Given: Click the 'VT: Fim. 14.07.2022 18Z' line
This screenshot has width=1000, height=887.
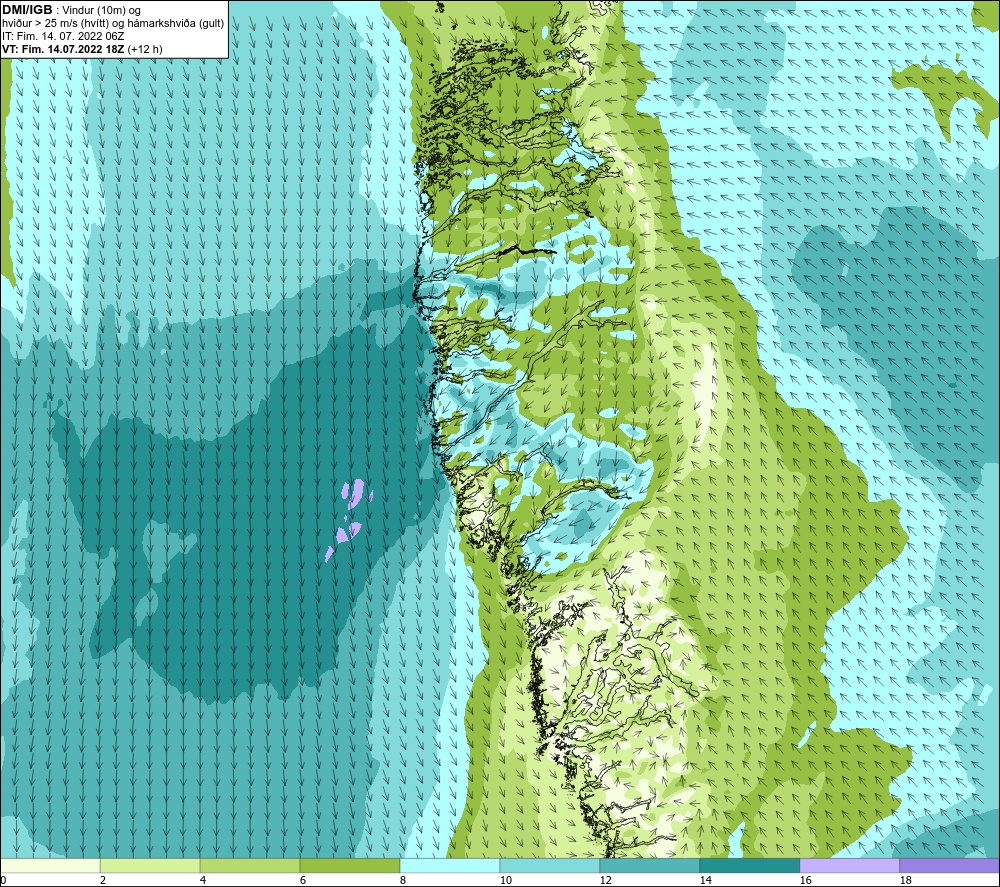Looking at the screenshot, I should coord(63,49).
